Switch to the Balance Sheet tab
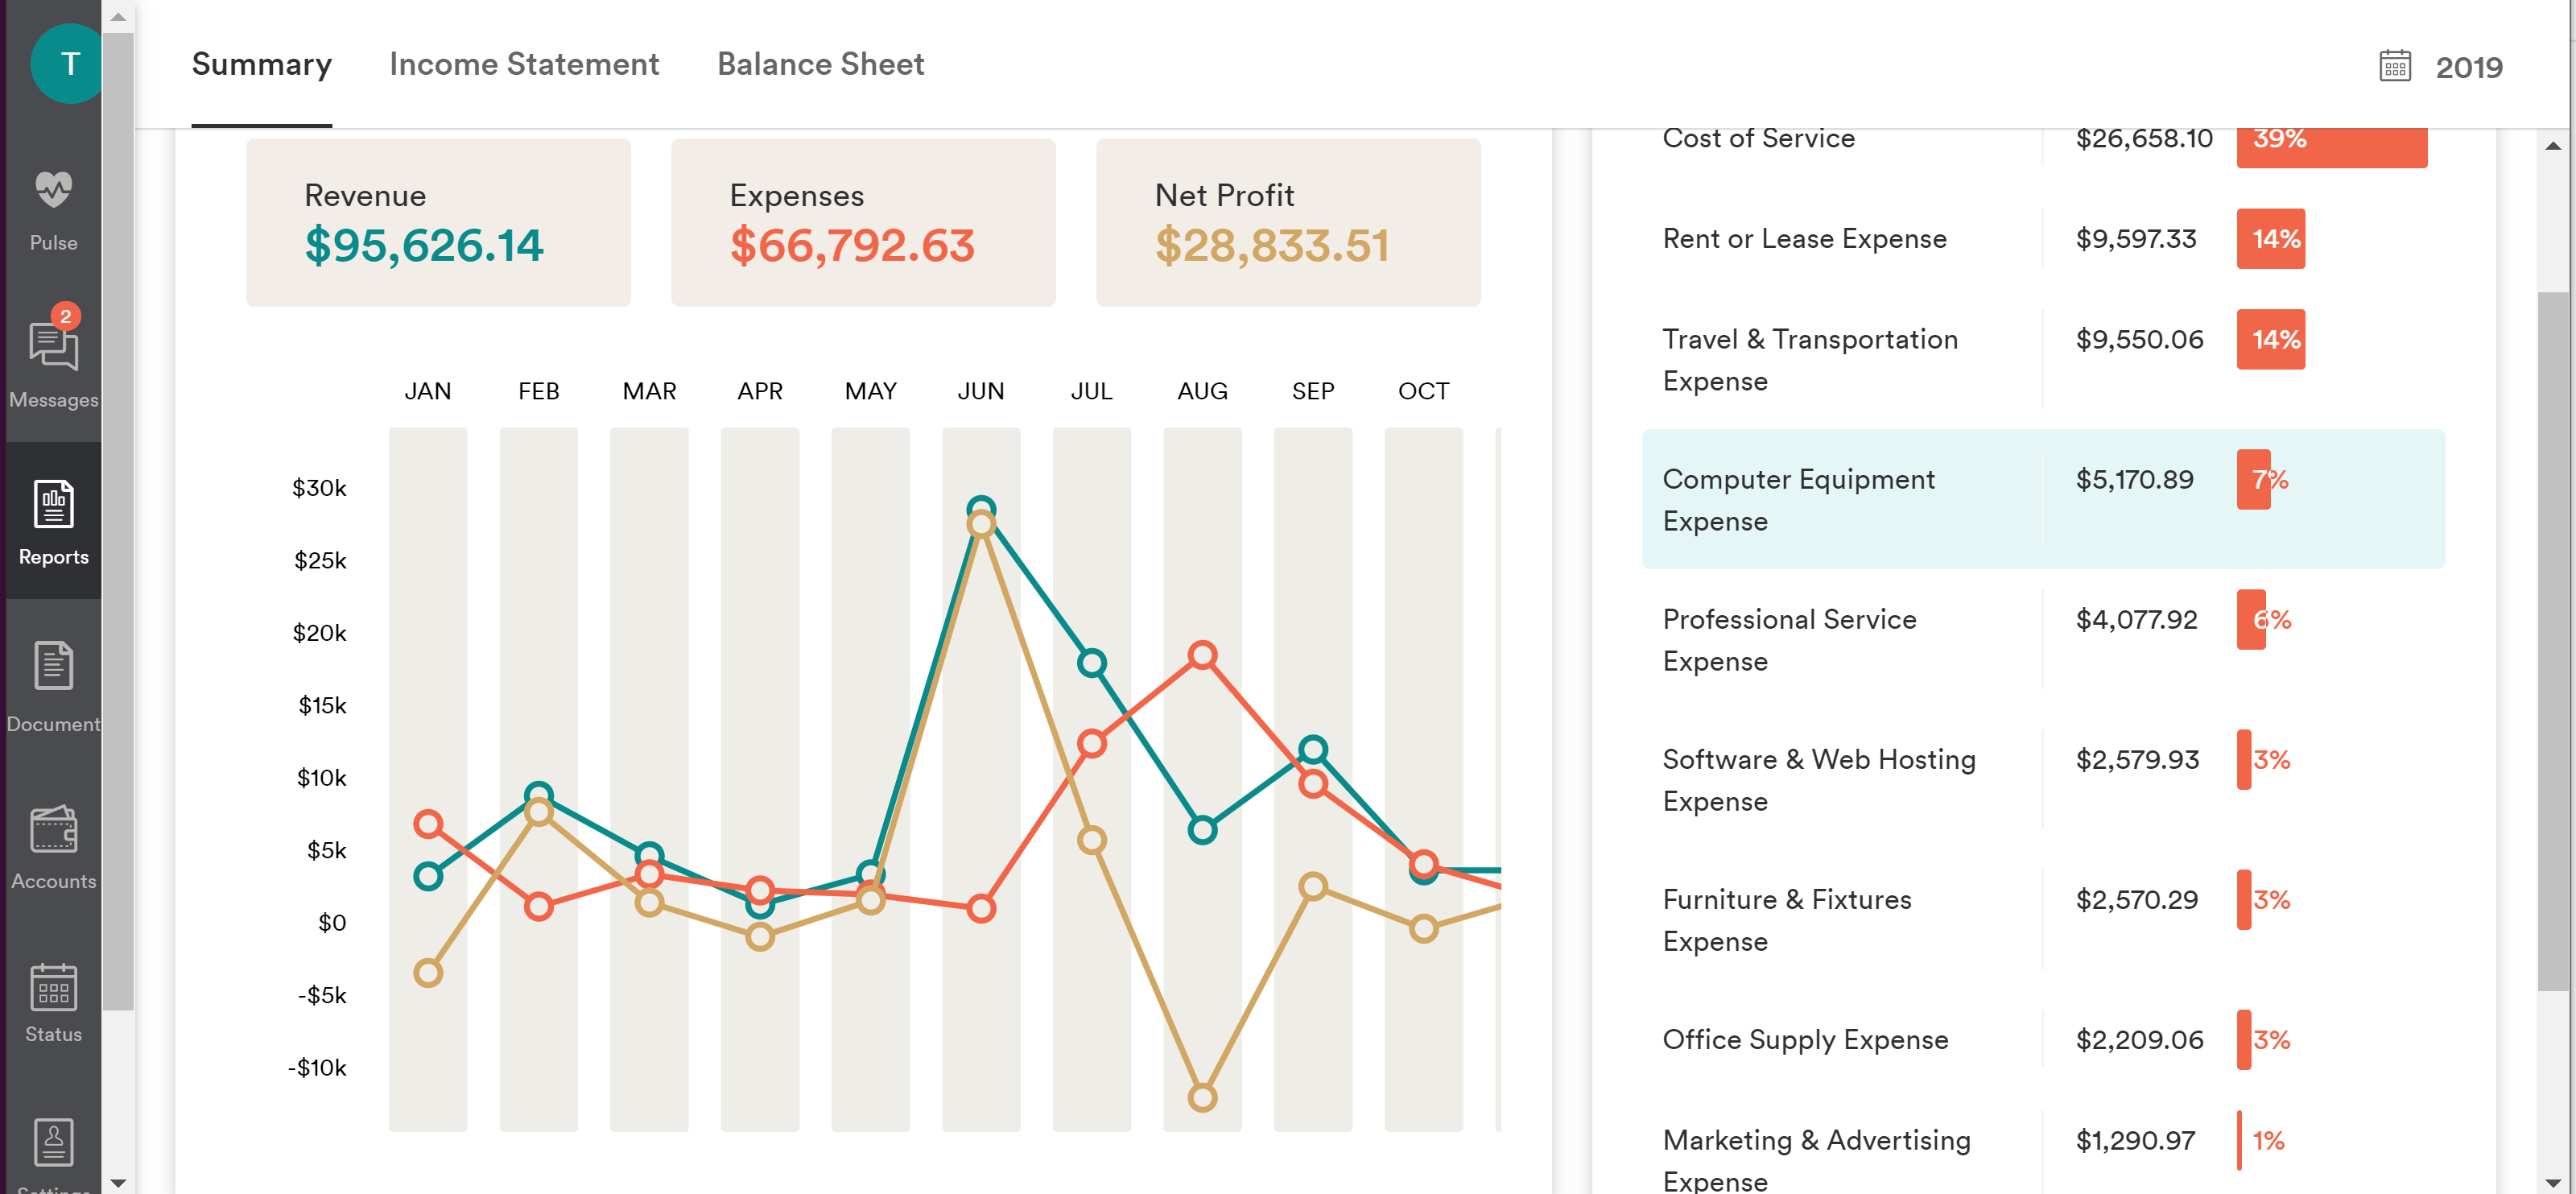Image resolution: width=2576 pixels, height=1194 pixels. coord(820,64)
